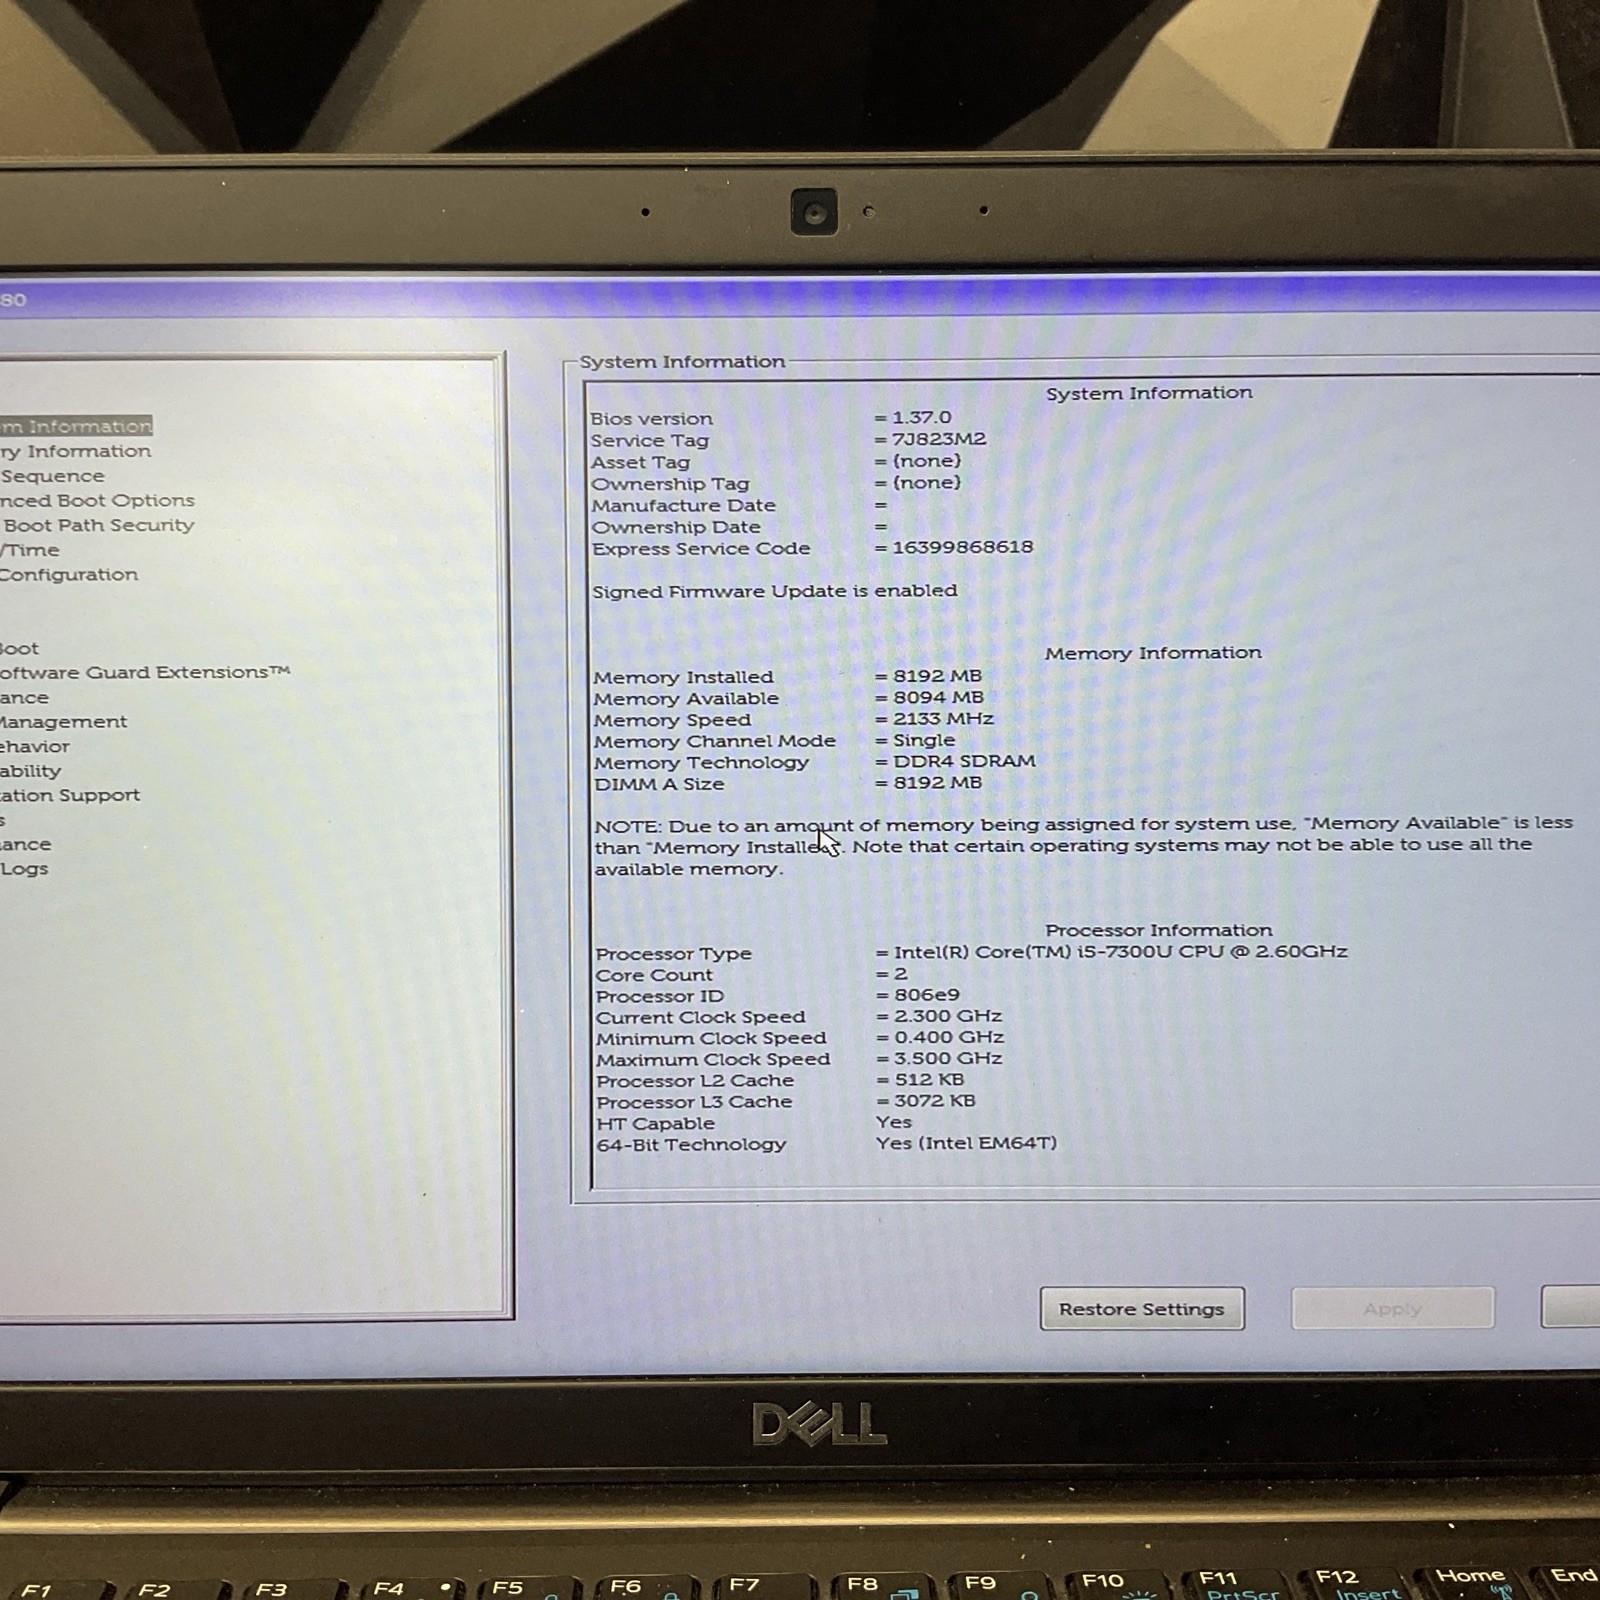Click 64-Bit Technology value Intel EM64T
This screenshot has height=1600, width=1600.
[x=966, y=1143]
